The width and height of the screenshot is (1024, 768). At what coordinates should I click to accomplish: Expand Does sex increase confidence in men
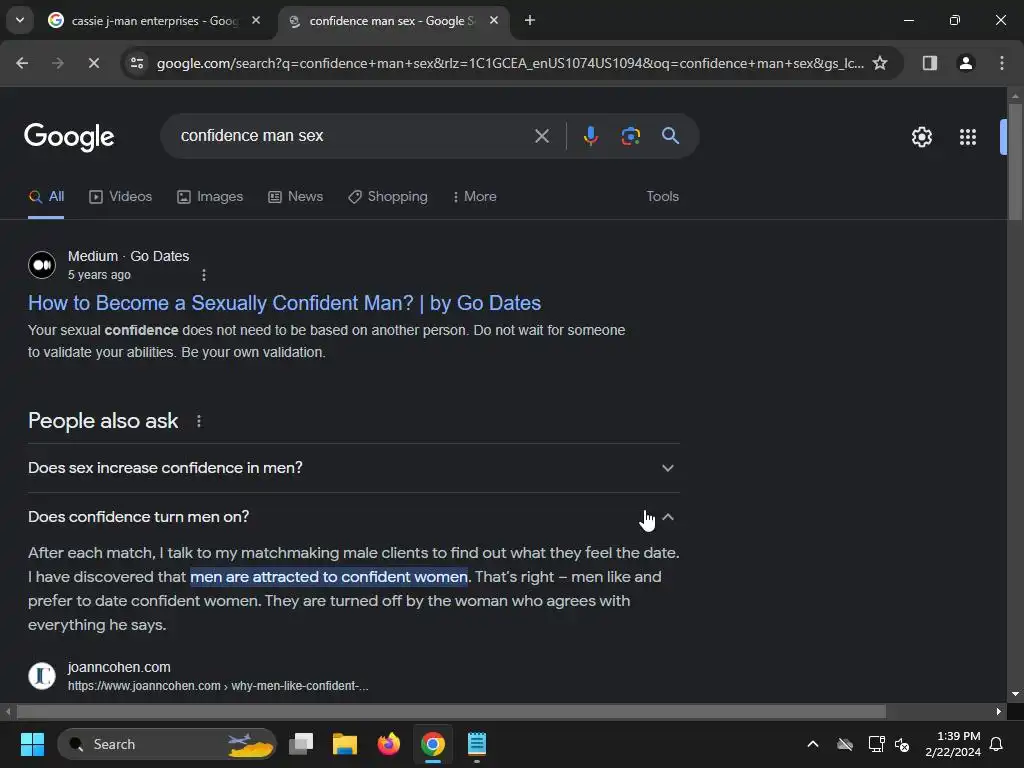[353, 468]
